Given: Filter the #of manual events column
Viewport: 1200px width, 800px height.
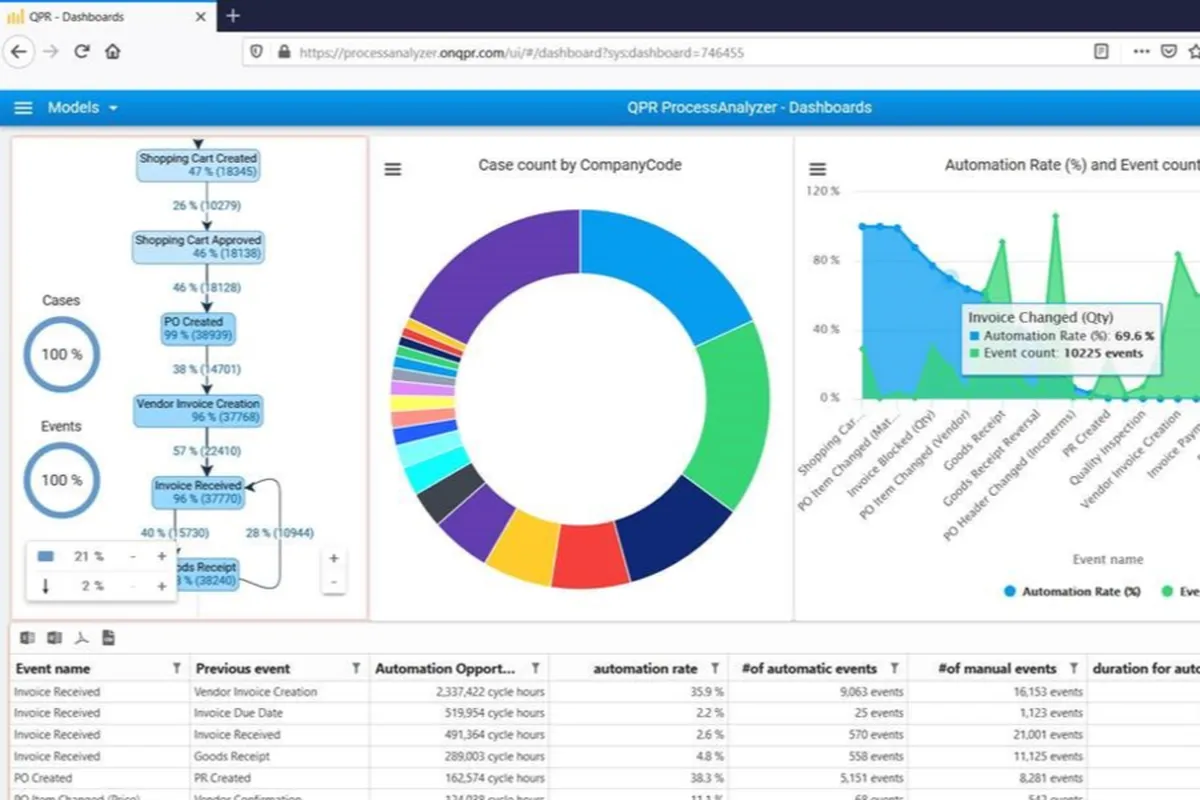Looking at the screenshot, I should click(x=1073, y=669).
